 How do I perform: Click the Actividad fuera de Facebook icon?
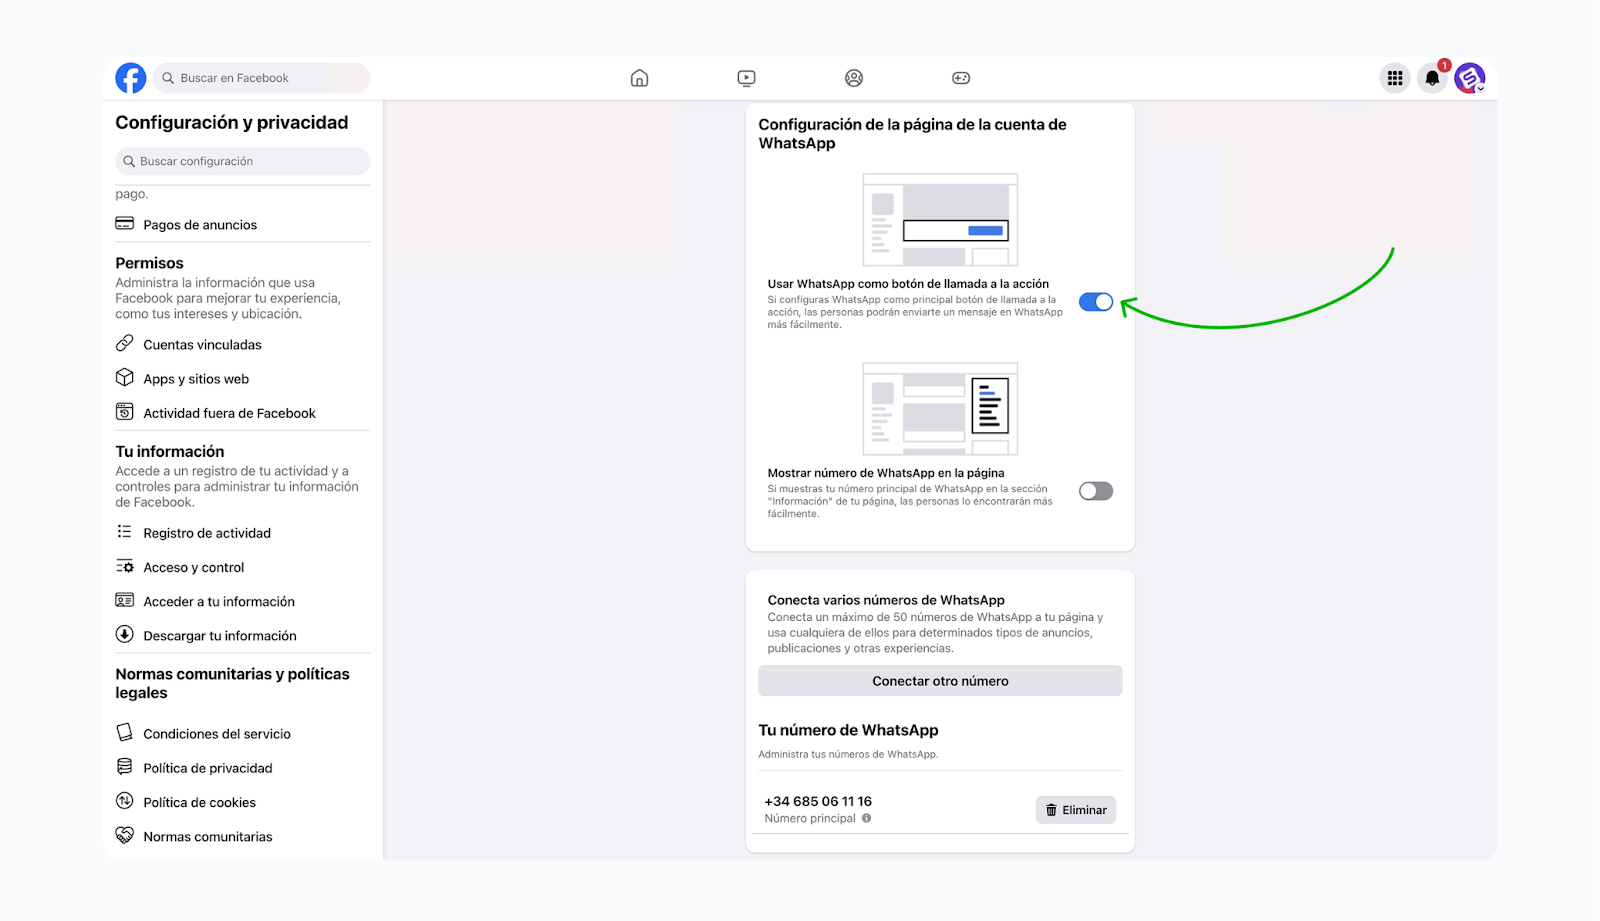pos(125,412)
